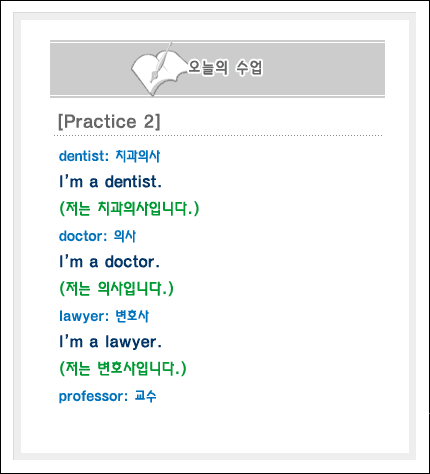This screenshot has width=430, height=474.
Task: Click the sentence 'I'm a dentist.'
Action: pyautogui.click(x=110, y=182)
